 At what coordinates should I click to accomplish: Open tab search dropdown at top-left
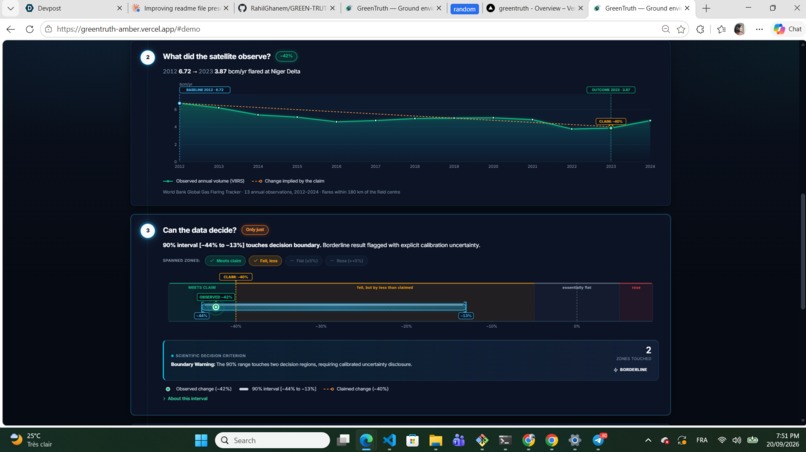tap(10, 8)
